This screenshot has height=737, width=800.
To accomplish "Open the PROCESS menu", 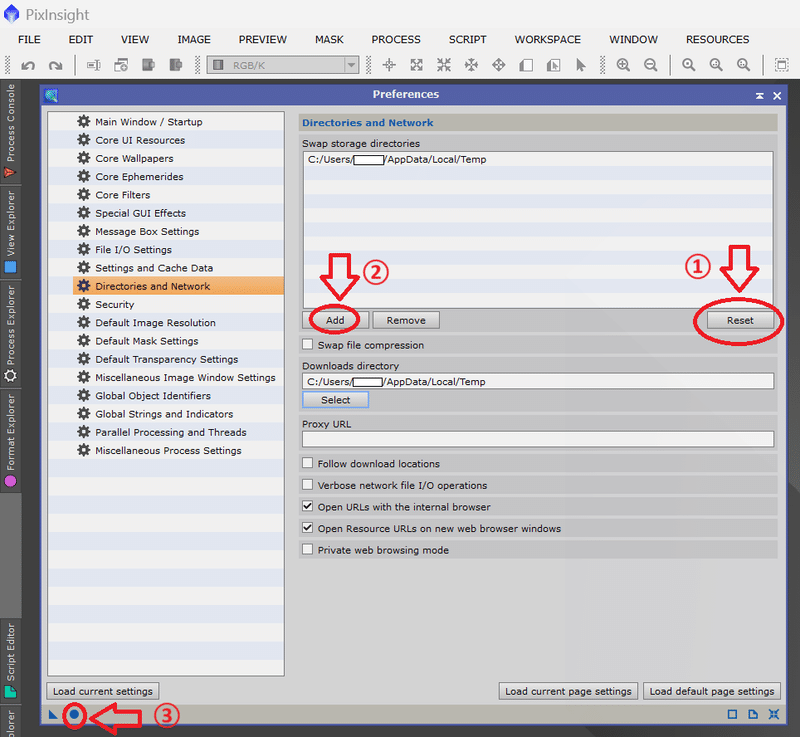I will pyautogui.click(x=396, y=39).
